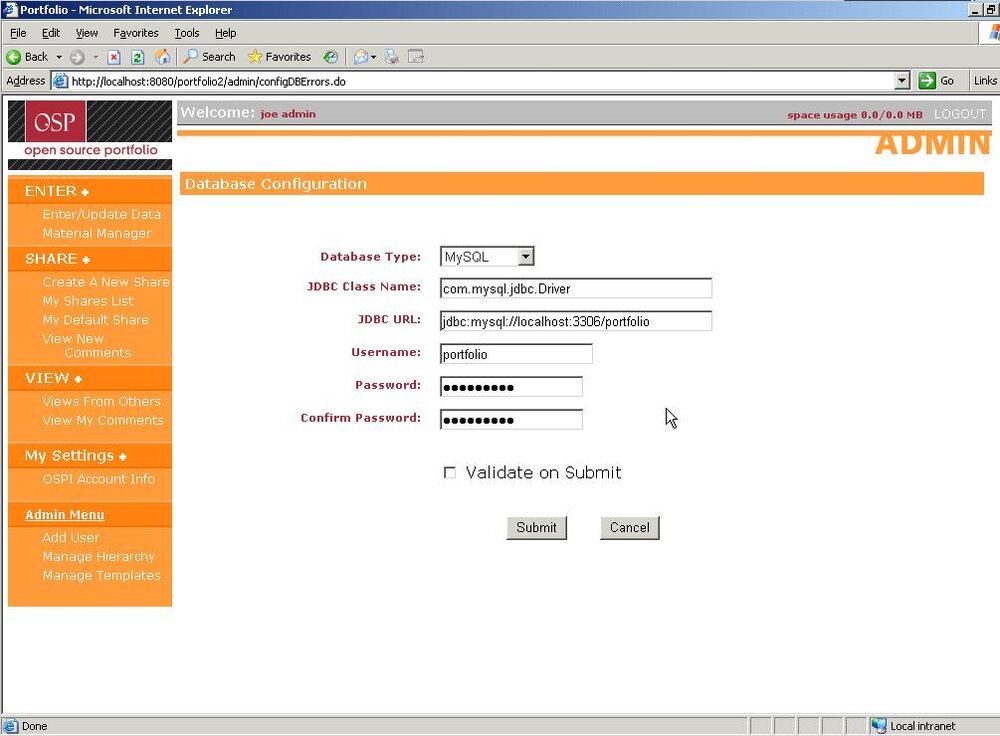
Task: Submit the database configuration form
Action: (536, 527)
